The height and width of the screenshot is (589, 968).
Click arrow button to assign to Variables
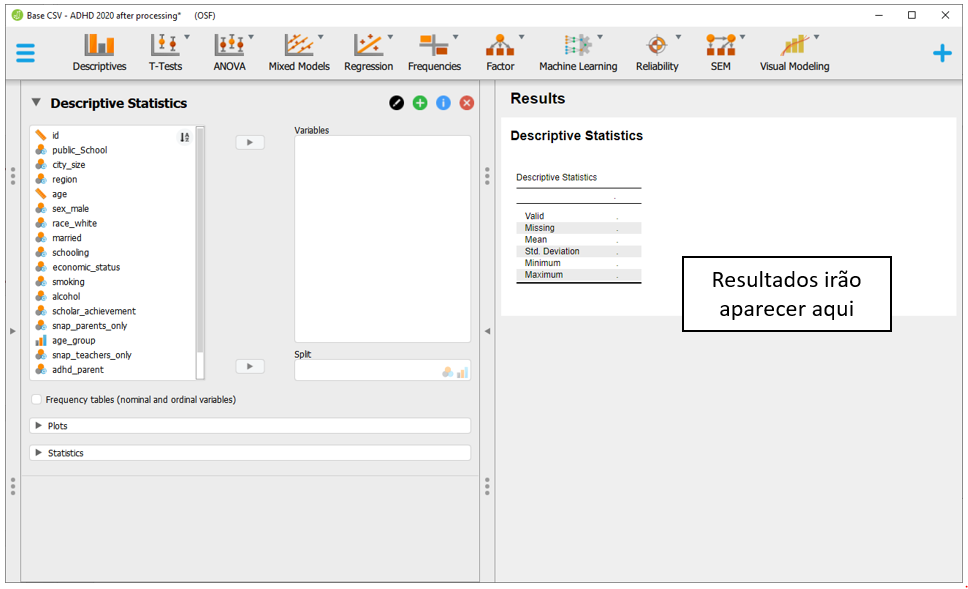250,143
